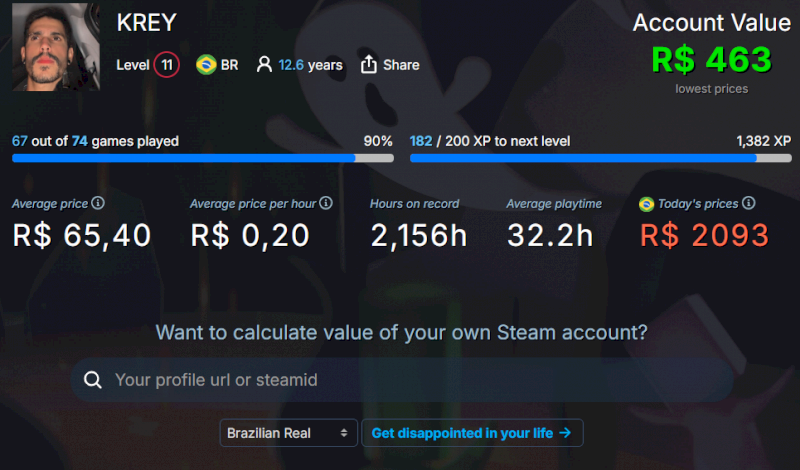Click the magnifier icon in search field

(93, 380)
